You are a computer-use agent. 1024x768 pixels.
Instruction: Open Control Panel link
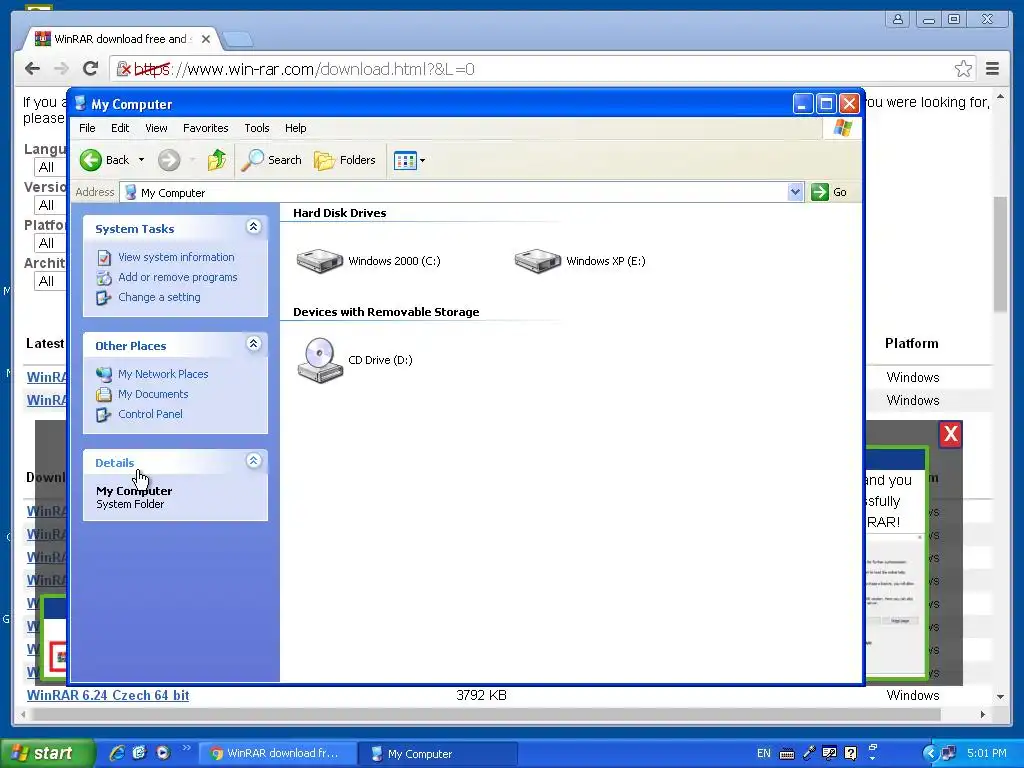[150, 414]
